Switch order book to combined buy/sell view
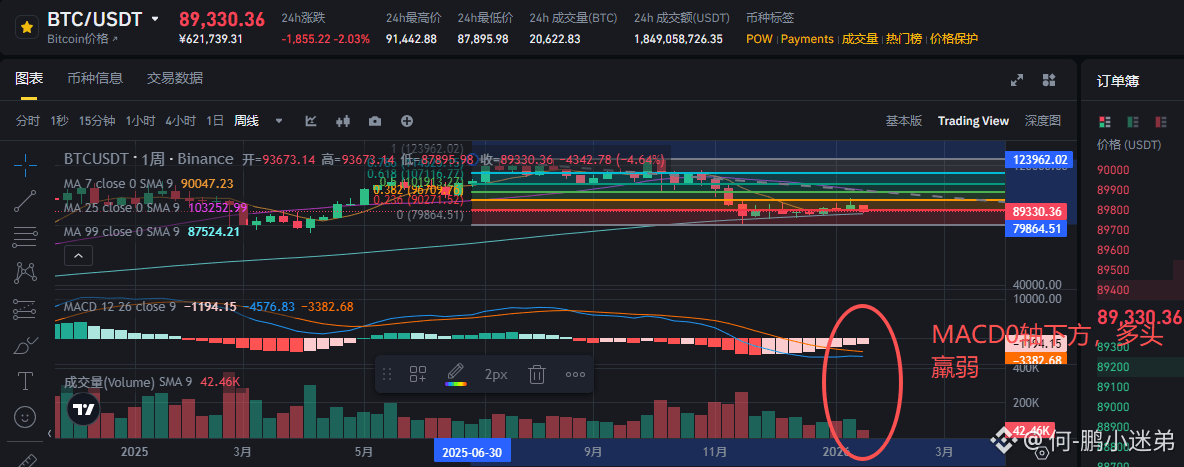The image size is (1184, 467). point(1106,122)
